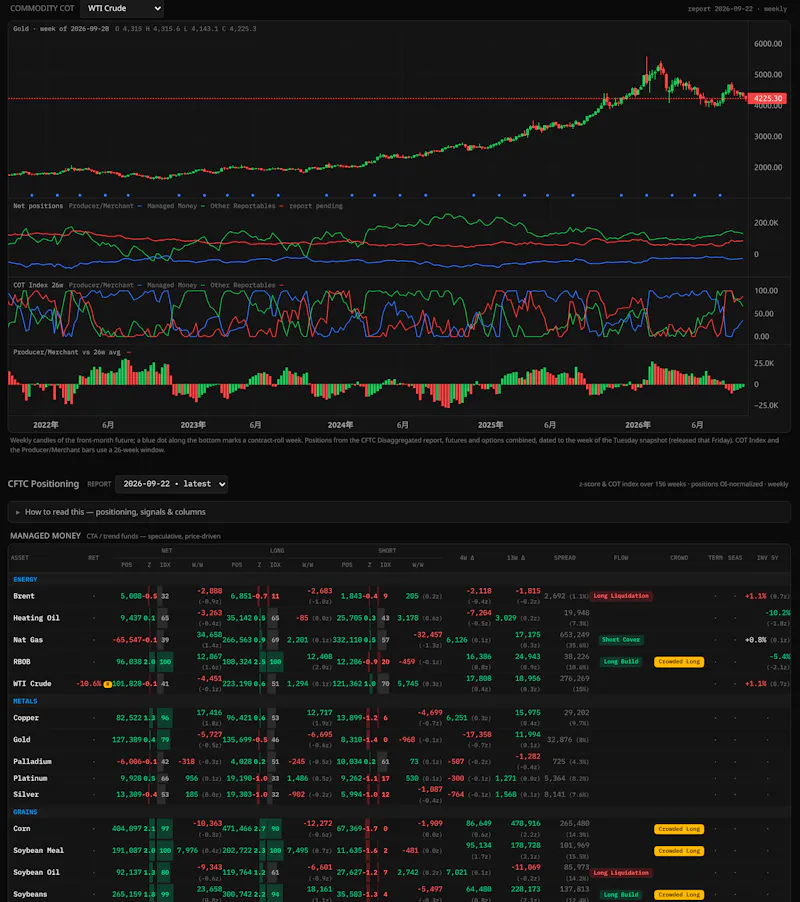Click the SPREAD column header
This screenshot has height=902, width=800.
click(564, 557)
